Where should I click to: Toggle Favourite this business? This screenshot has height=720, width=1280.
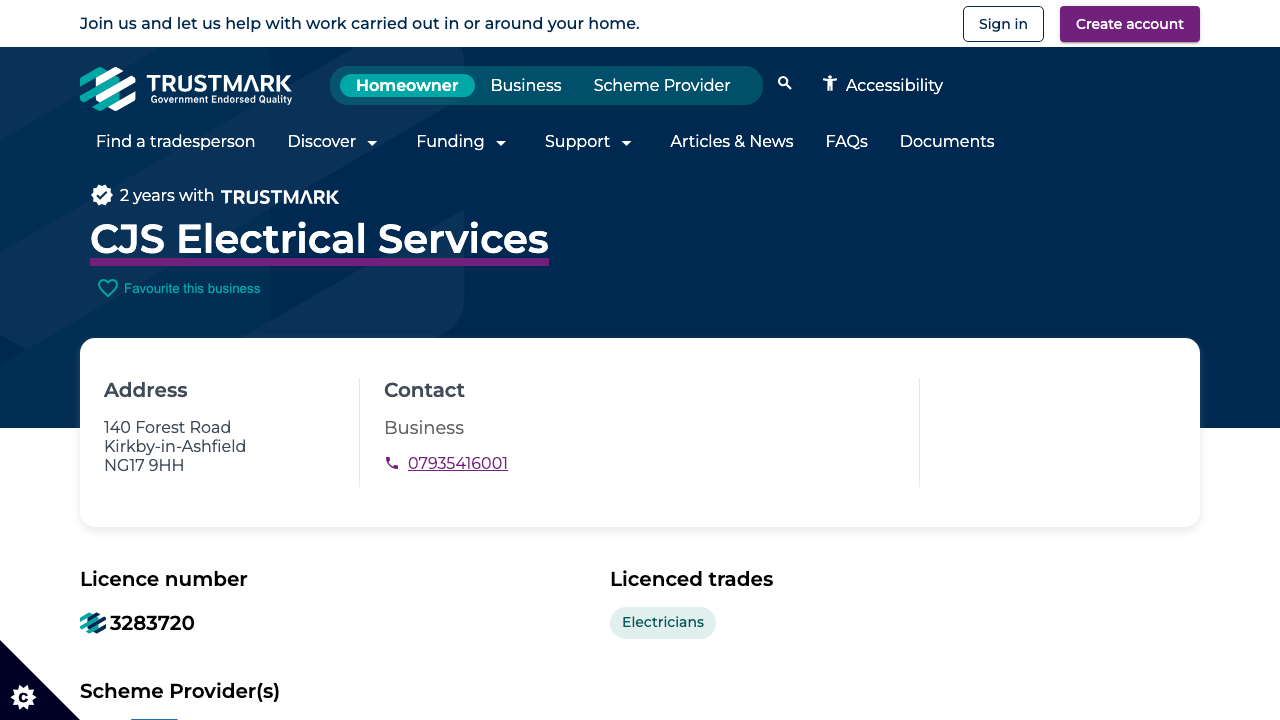click(191, 288)
